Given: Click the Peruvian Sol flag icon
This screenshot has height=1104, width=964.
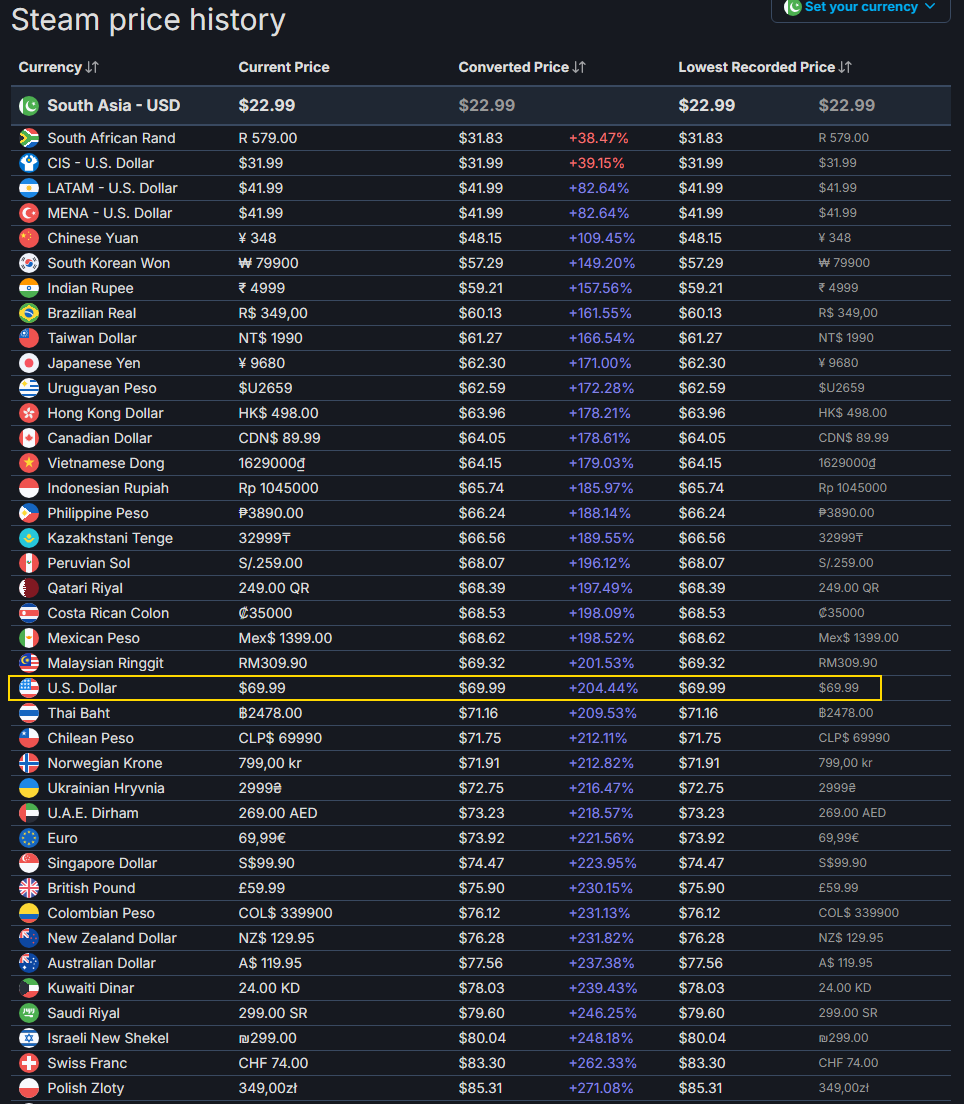Looking at the screenshot, I should 29,563.
